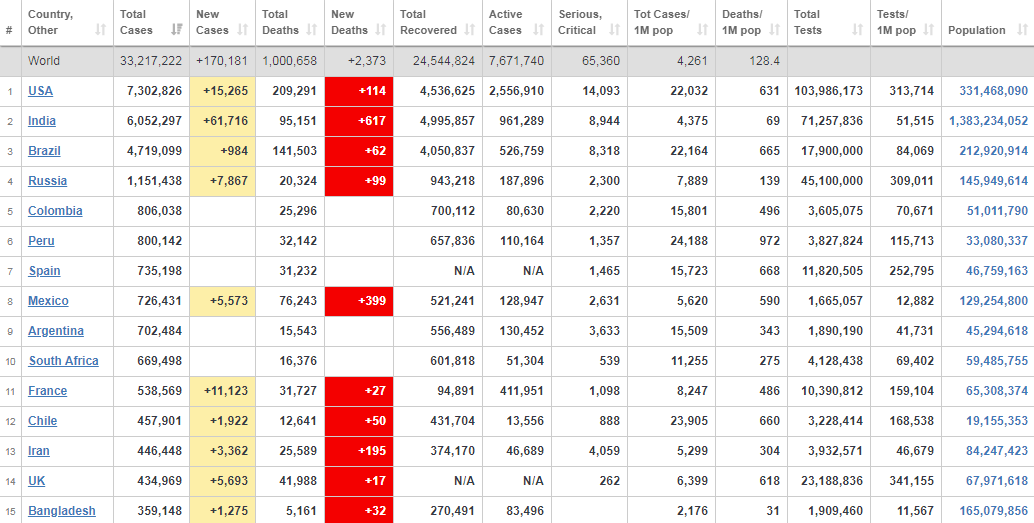Open the Iran country link

tap(38, 451)
